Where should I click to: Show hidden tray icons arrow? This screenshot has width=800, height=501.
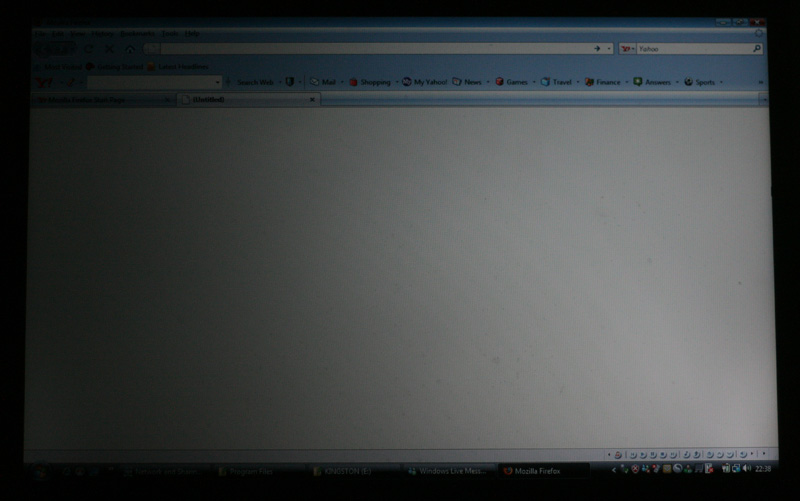point(614,470)
